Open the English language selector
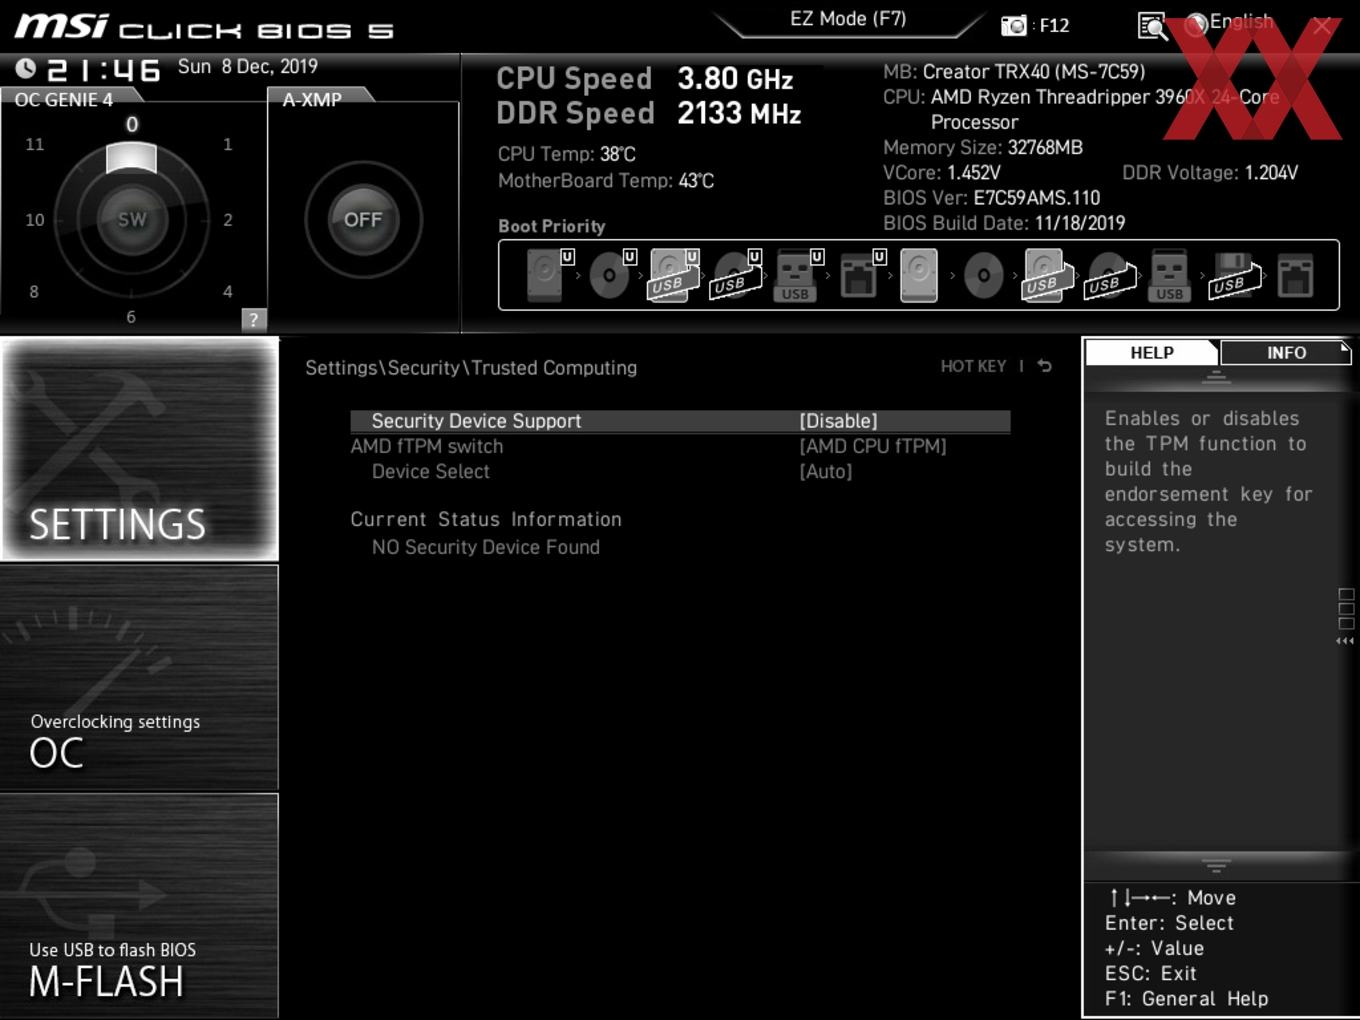 click(x=1229, y=22)
